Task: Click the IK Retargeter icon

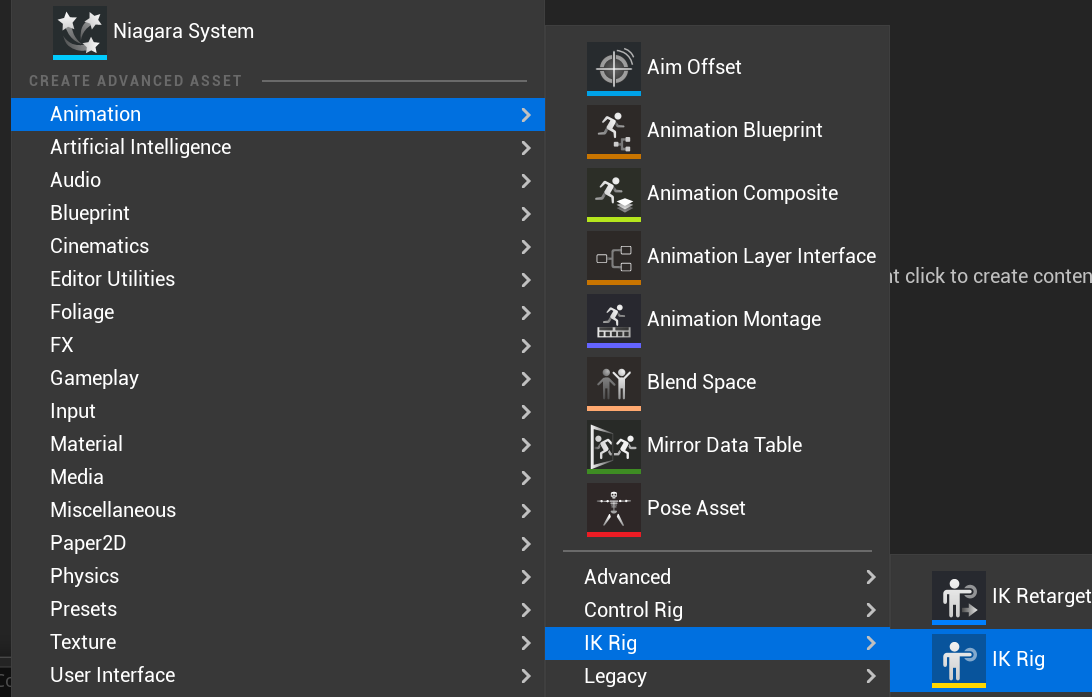Action: pyautogui.click(x=959, y=597)
